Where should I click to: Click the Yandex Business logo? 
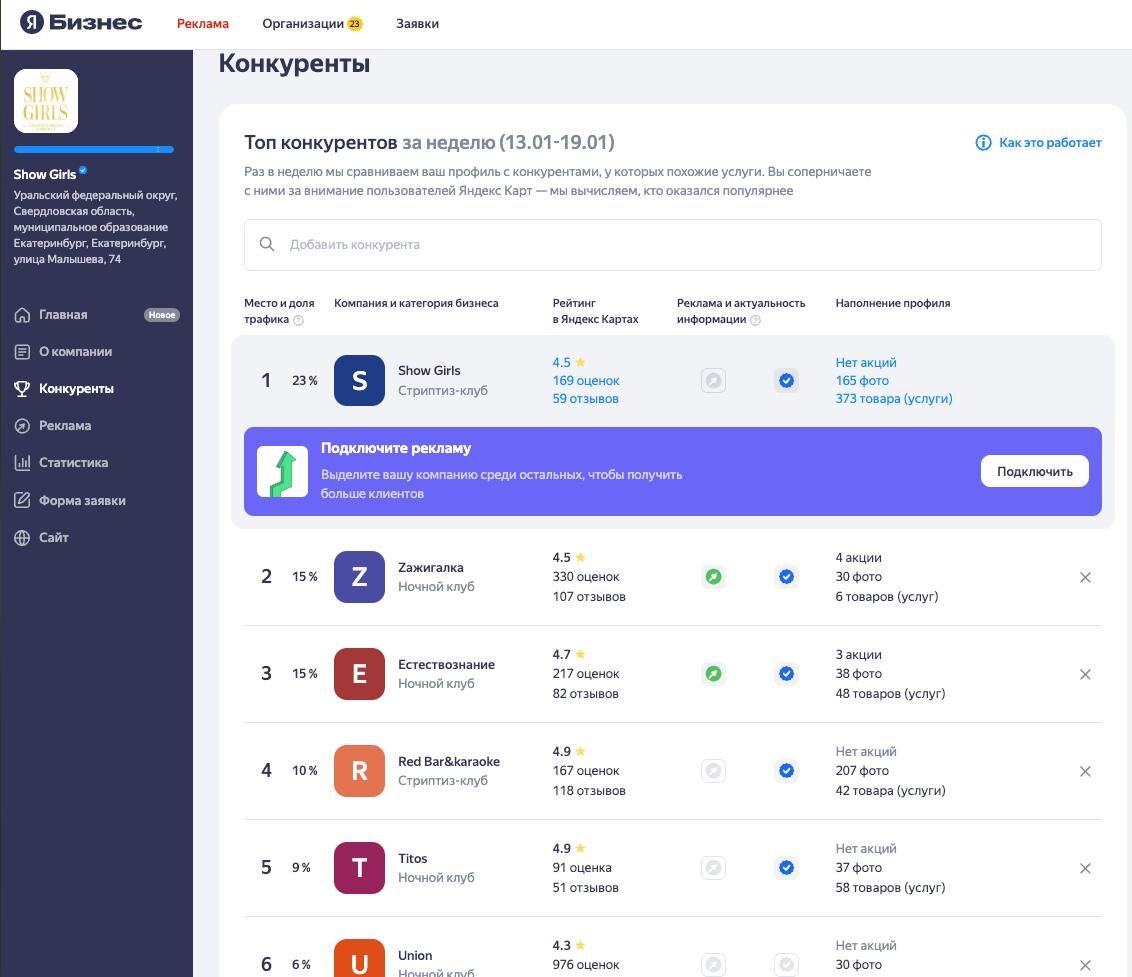(x=81, y=22)
